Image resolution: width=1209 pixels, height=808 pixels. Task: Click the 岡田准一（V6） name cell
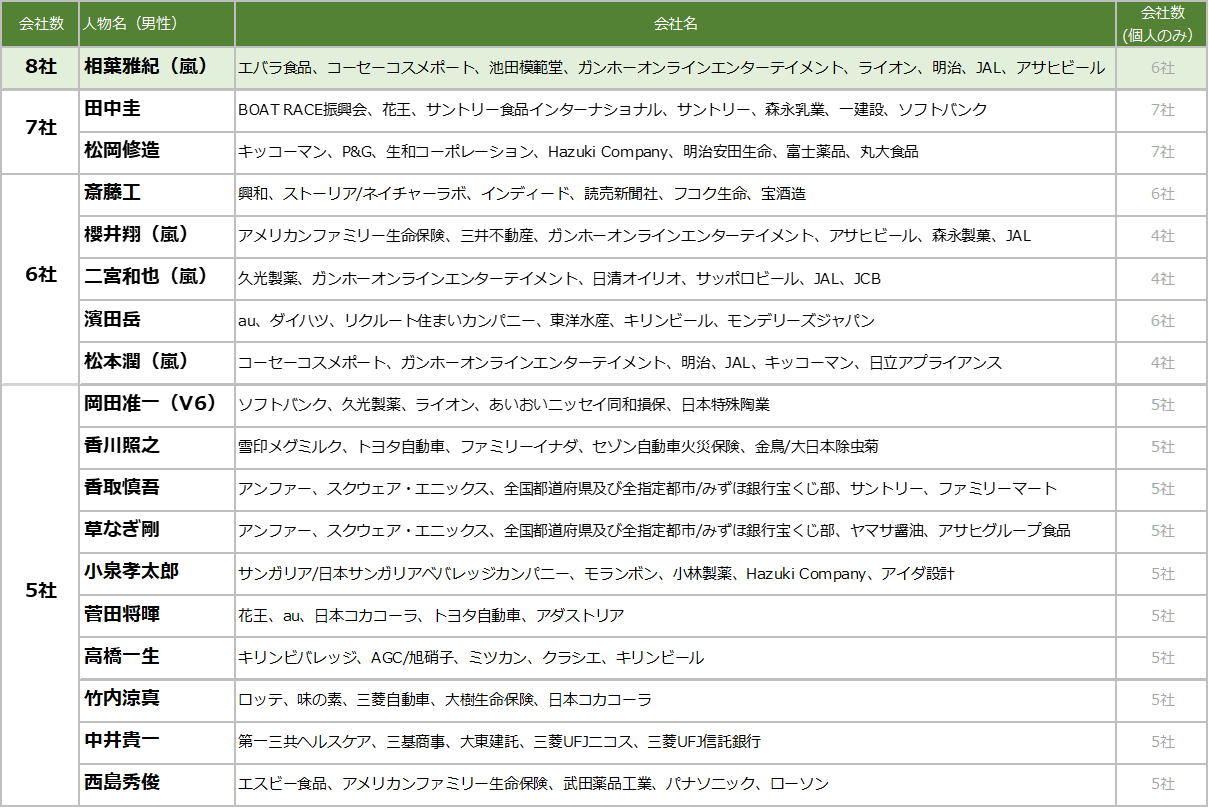[157, 404]
